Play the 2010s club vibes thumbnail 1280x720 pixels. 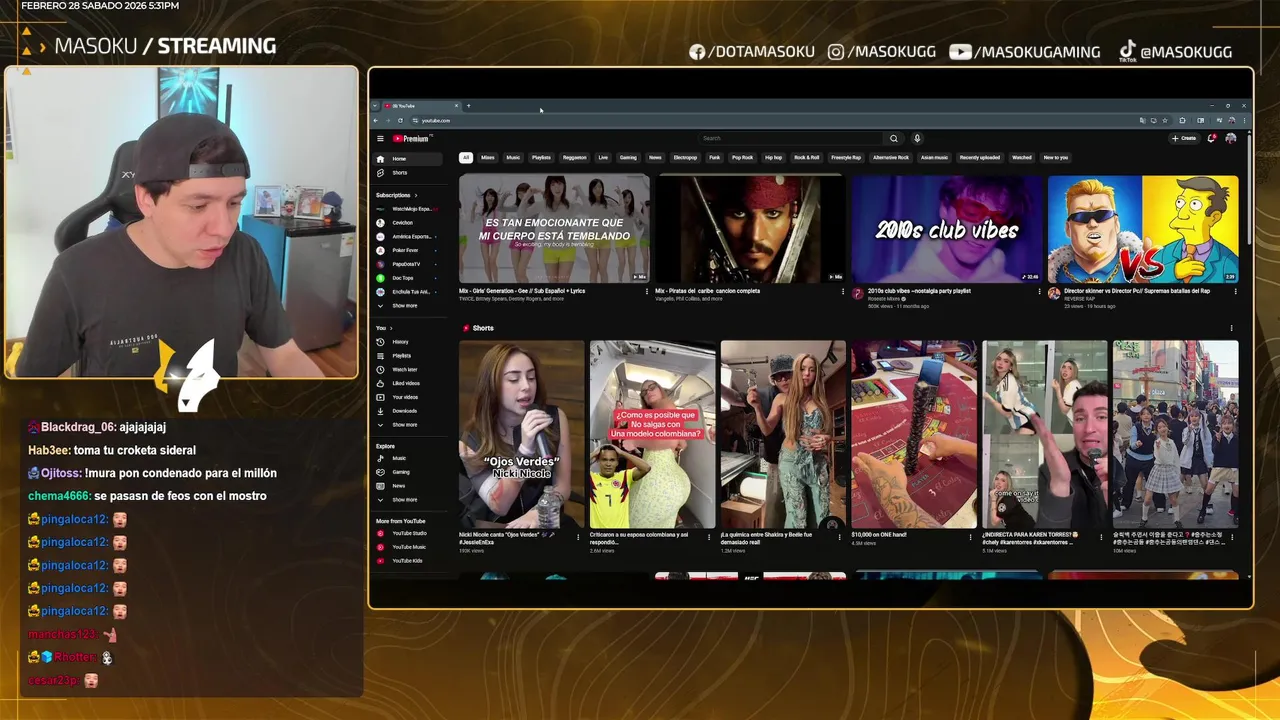tap(946, 229)
